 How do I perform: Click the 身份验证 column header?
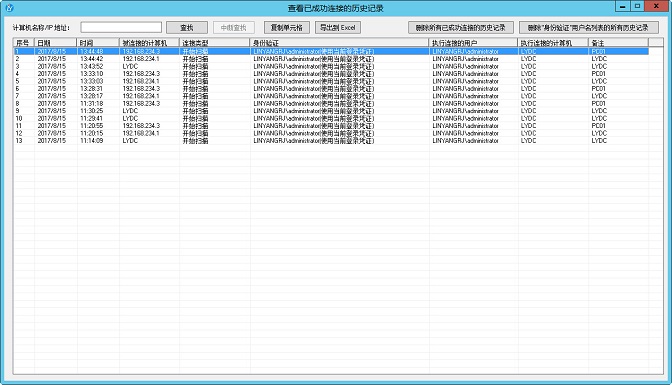click(x=339, y=43)
